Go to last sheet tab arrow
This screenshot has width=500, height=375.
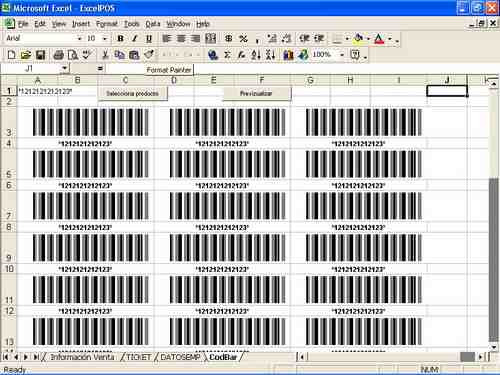click(x=36, y=357)
